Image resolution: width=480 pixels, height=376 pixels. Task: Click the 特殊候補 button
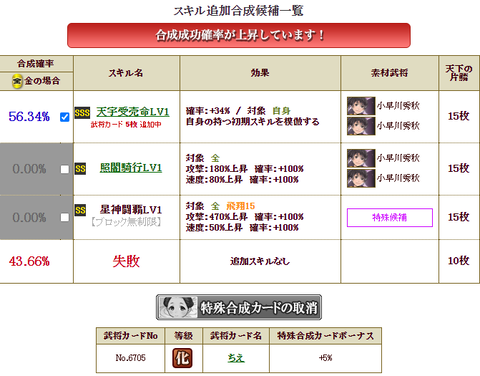(390, 218)
